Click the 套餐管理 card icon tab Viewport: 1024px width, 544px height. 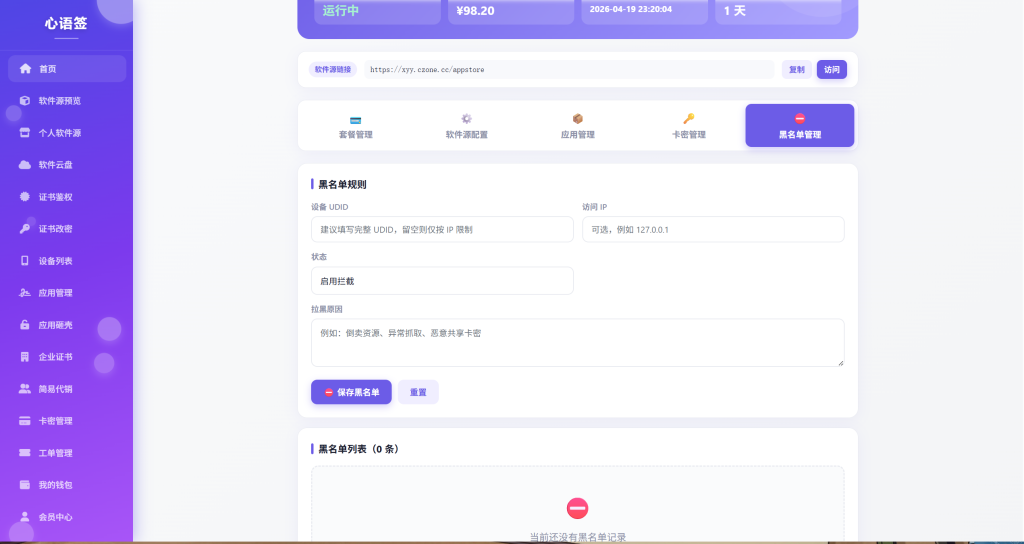pos(355,120)
